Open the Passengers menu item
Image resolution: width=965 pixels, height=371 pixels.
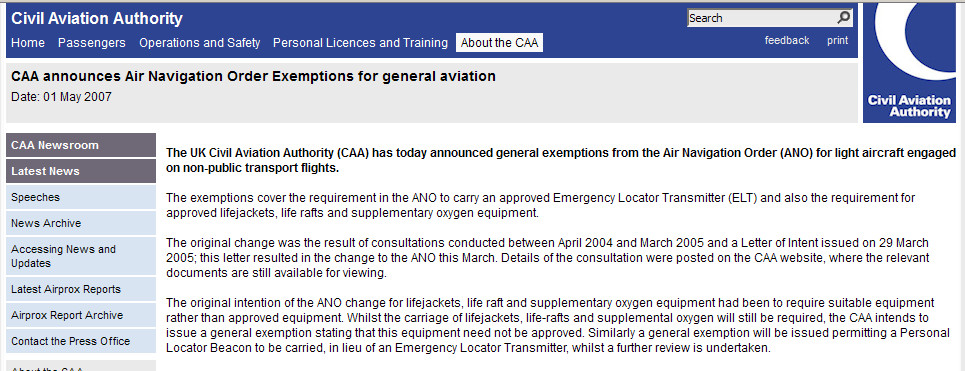92,43
